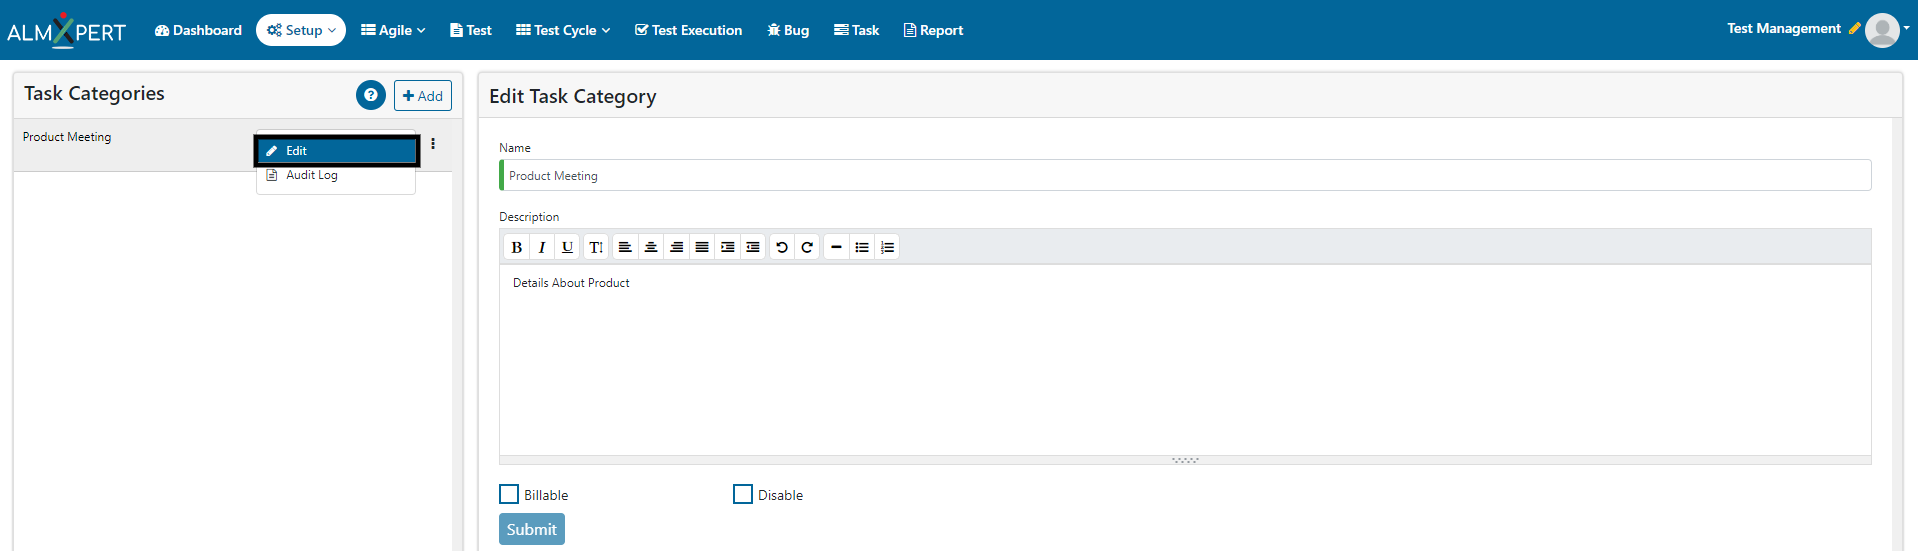Click the underline formatting icon
The height and width of the screenshot is (551, 1918).
click(567, 247)
